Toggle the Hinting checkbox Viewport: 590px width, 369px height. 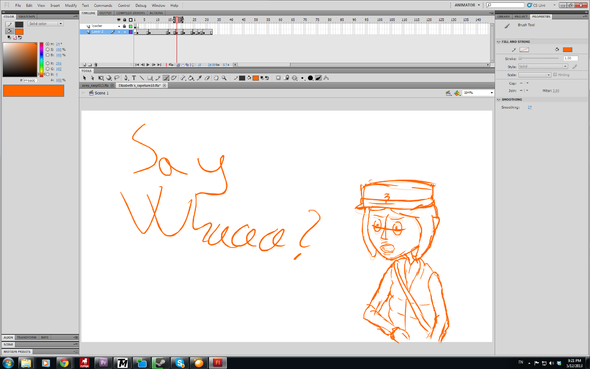click(555, 74)
